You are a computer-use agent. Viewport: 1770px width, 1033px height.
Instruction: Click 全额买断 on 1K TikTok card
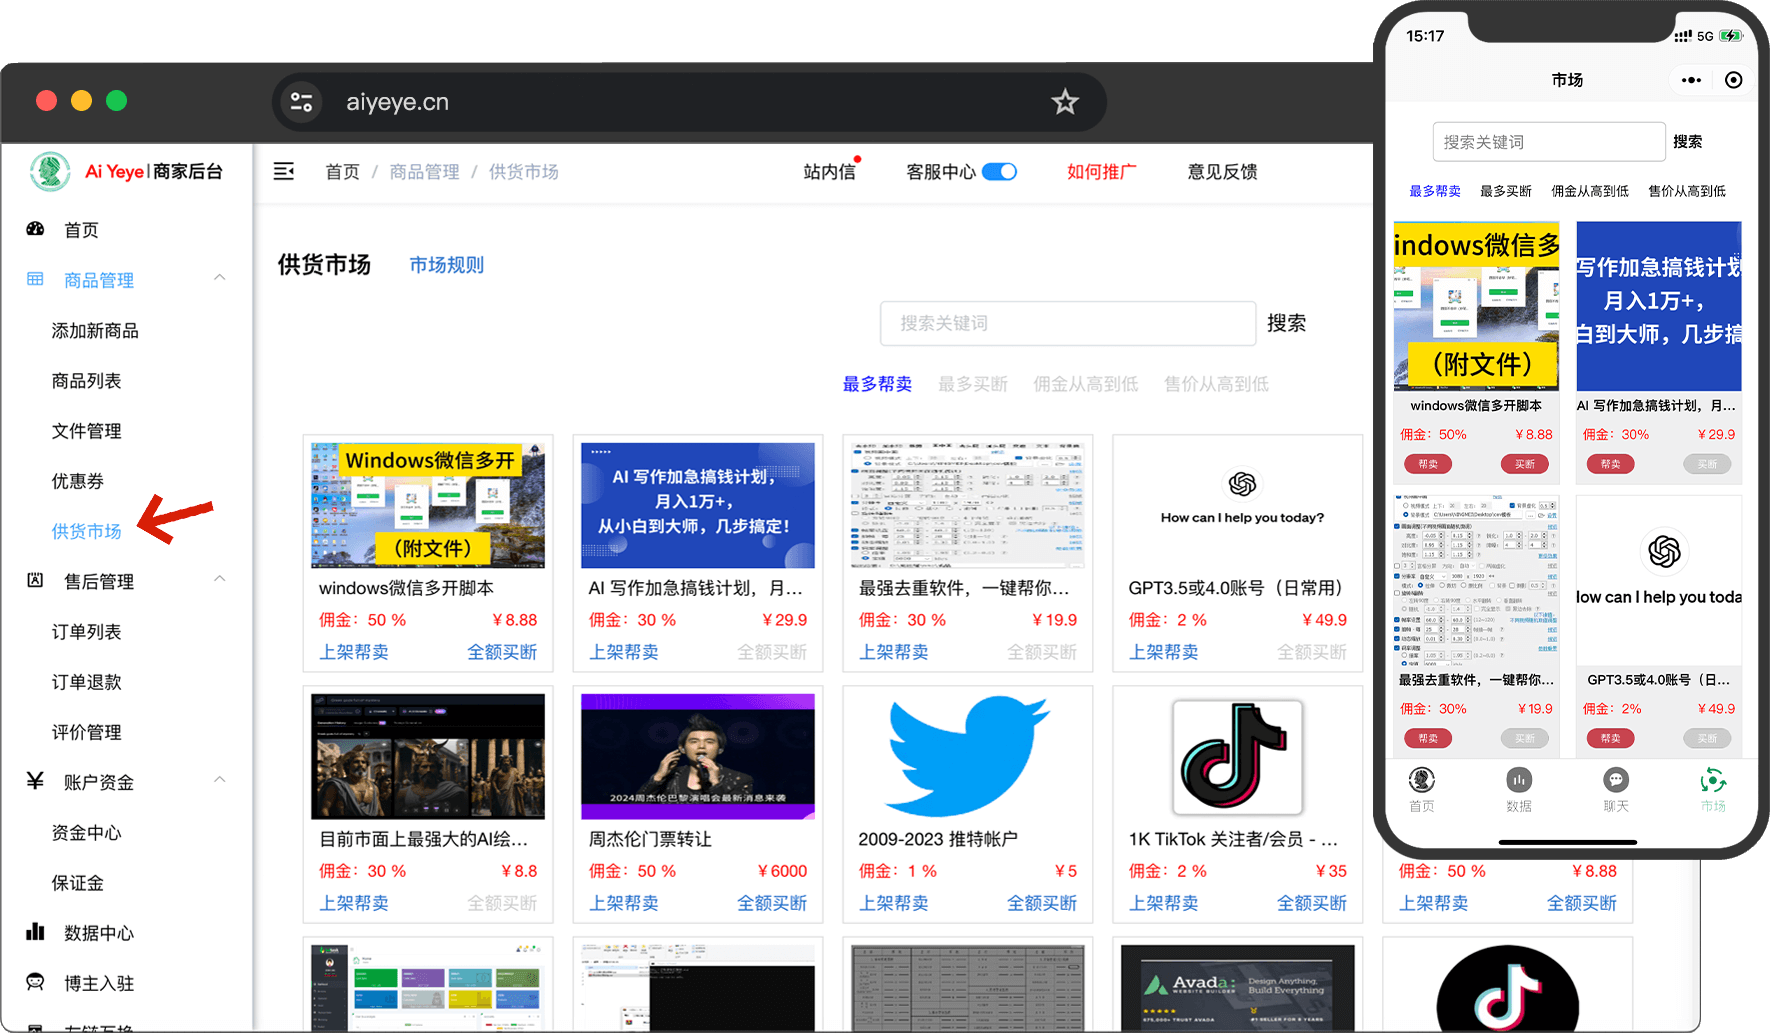(x=1312, y=903)
